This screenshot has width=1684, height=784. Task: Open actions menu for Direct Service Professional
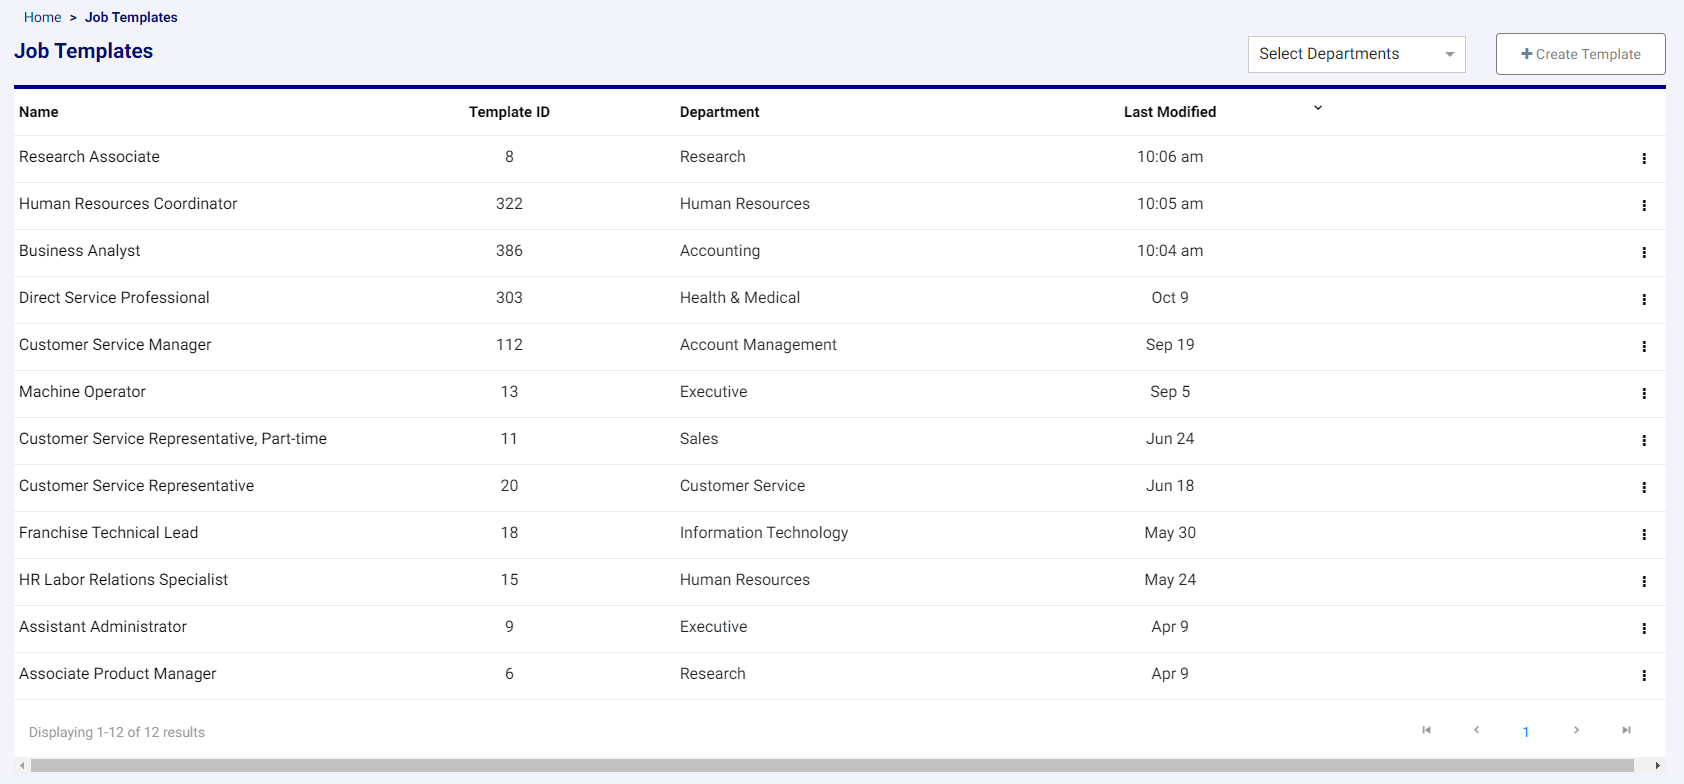click(x=1644, y=299)
